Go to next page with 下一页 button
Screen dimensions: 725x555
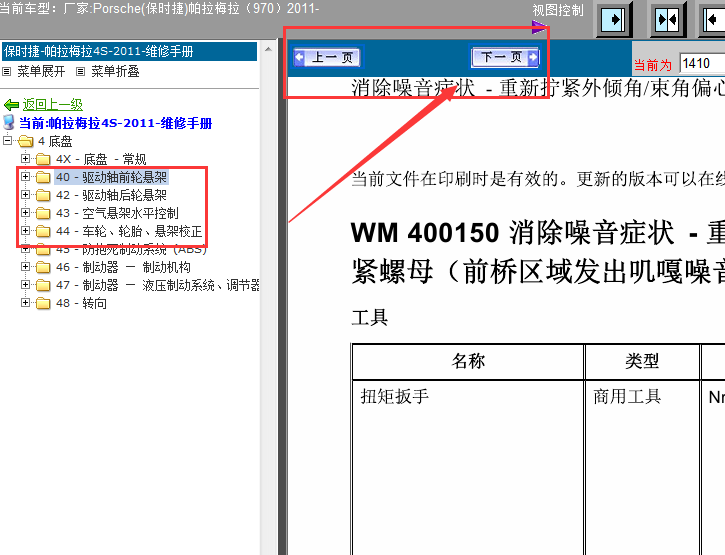pos(505,57)
